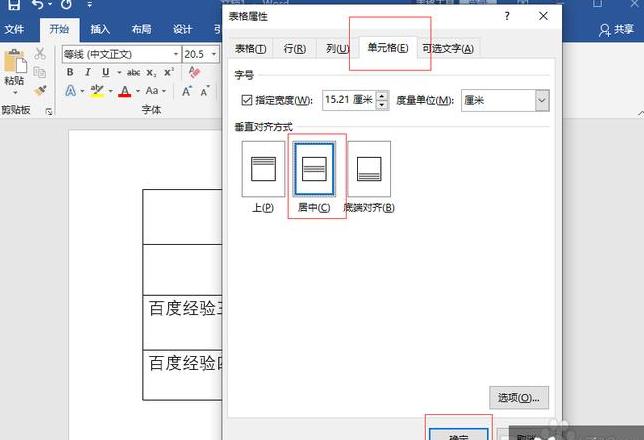This screenshot has height=440, width=644.
Task: Close the table properties dialog
Action: tap(543, 16)
